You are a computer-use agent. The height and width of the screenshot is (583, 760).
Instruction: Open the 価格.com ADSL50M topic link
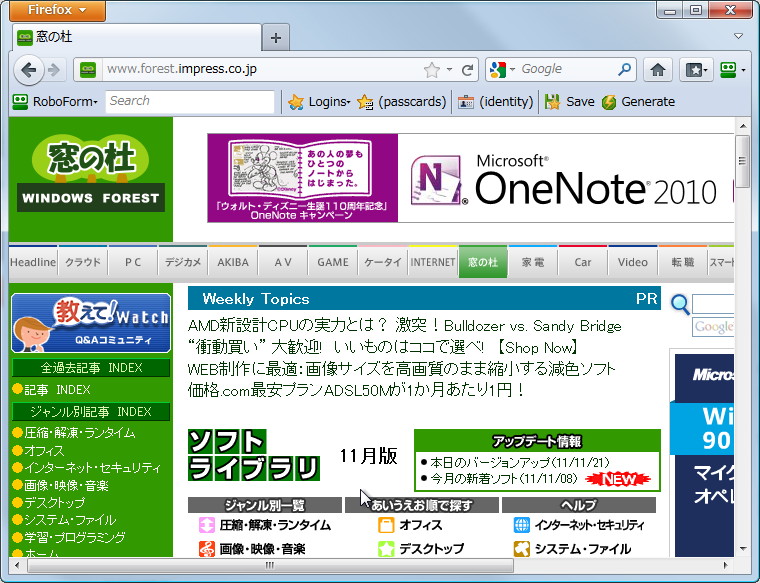[356, 389]
